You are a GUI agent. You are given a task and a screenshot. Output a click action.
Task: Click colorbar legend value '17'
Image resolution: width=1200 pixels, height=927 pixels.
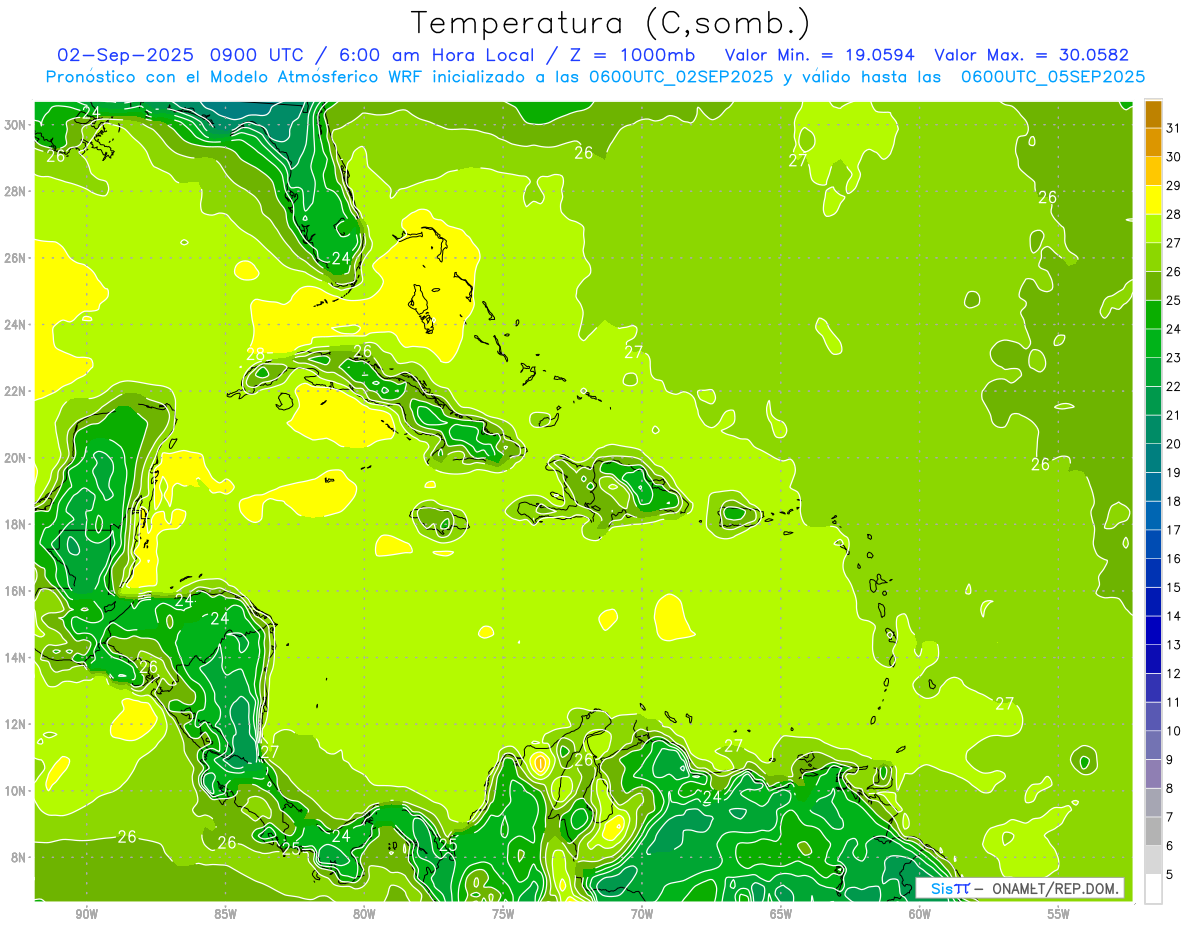(1174, 530)
